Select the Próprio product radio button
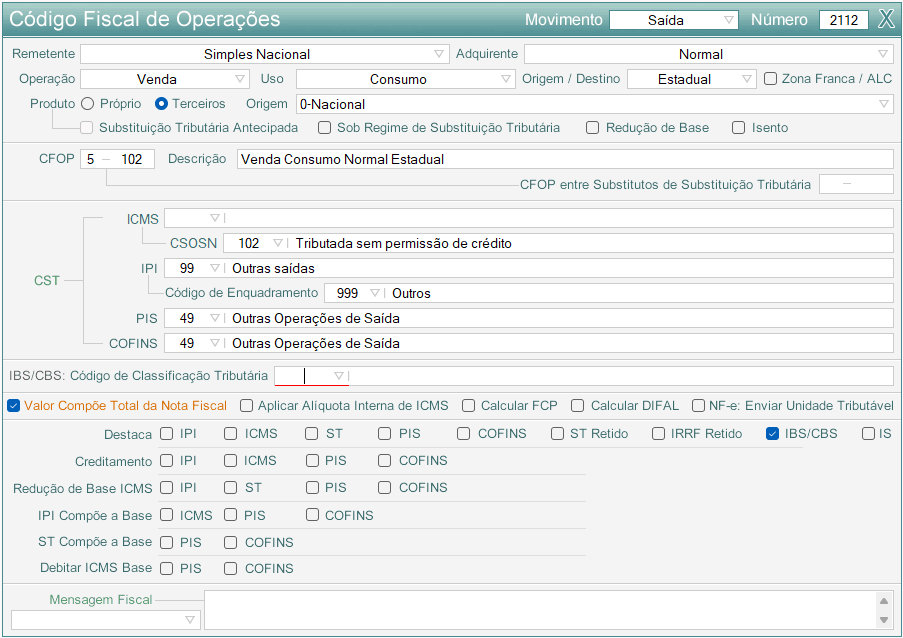The image size is (903, 638). [x=88, y=104]
